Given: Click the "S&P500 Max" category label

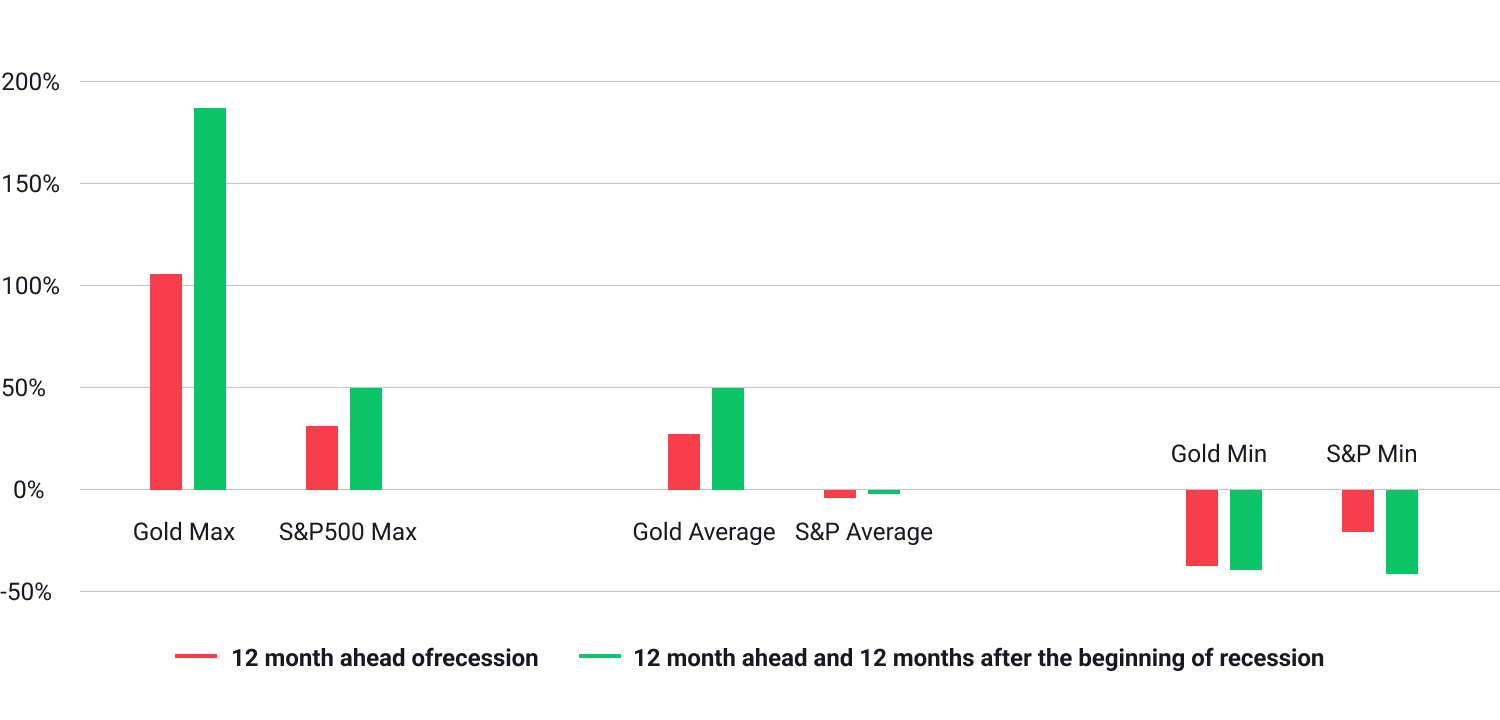Looking at the screenshot, I should click(x=348, y=531).
